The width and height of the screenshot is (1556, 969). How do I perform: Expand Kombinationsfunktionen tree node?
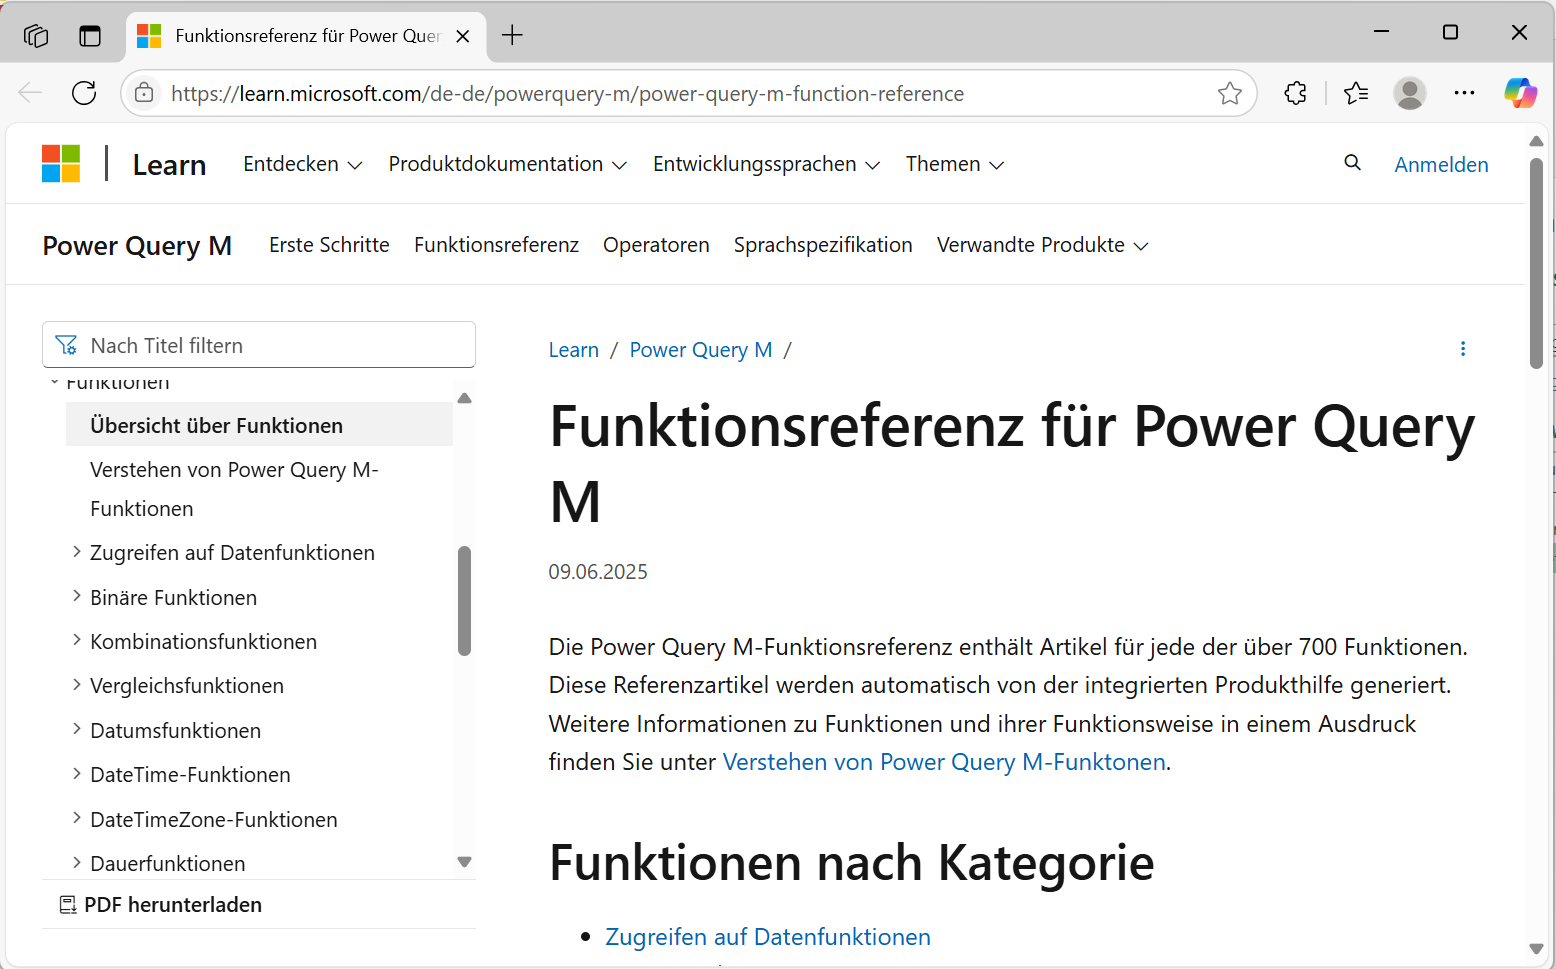point(77,640)
